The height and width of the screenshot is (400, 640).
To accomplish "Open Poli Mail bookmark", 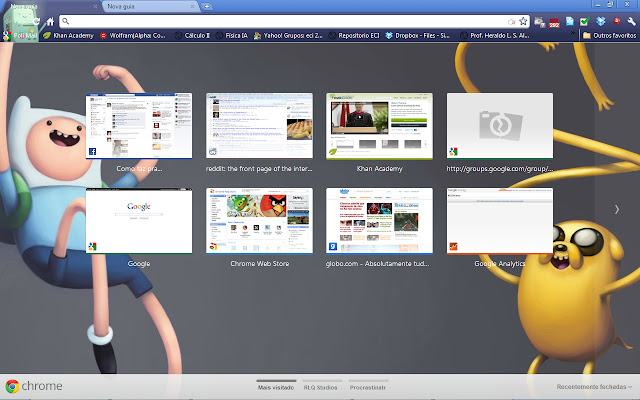I will coord(21,36).
